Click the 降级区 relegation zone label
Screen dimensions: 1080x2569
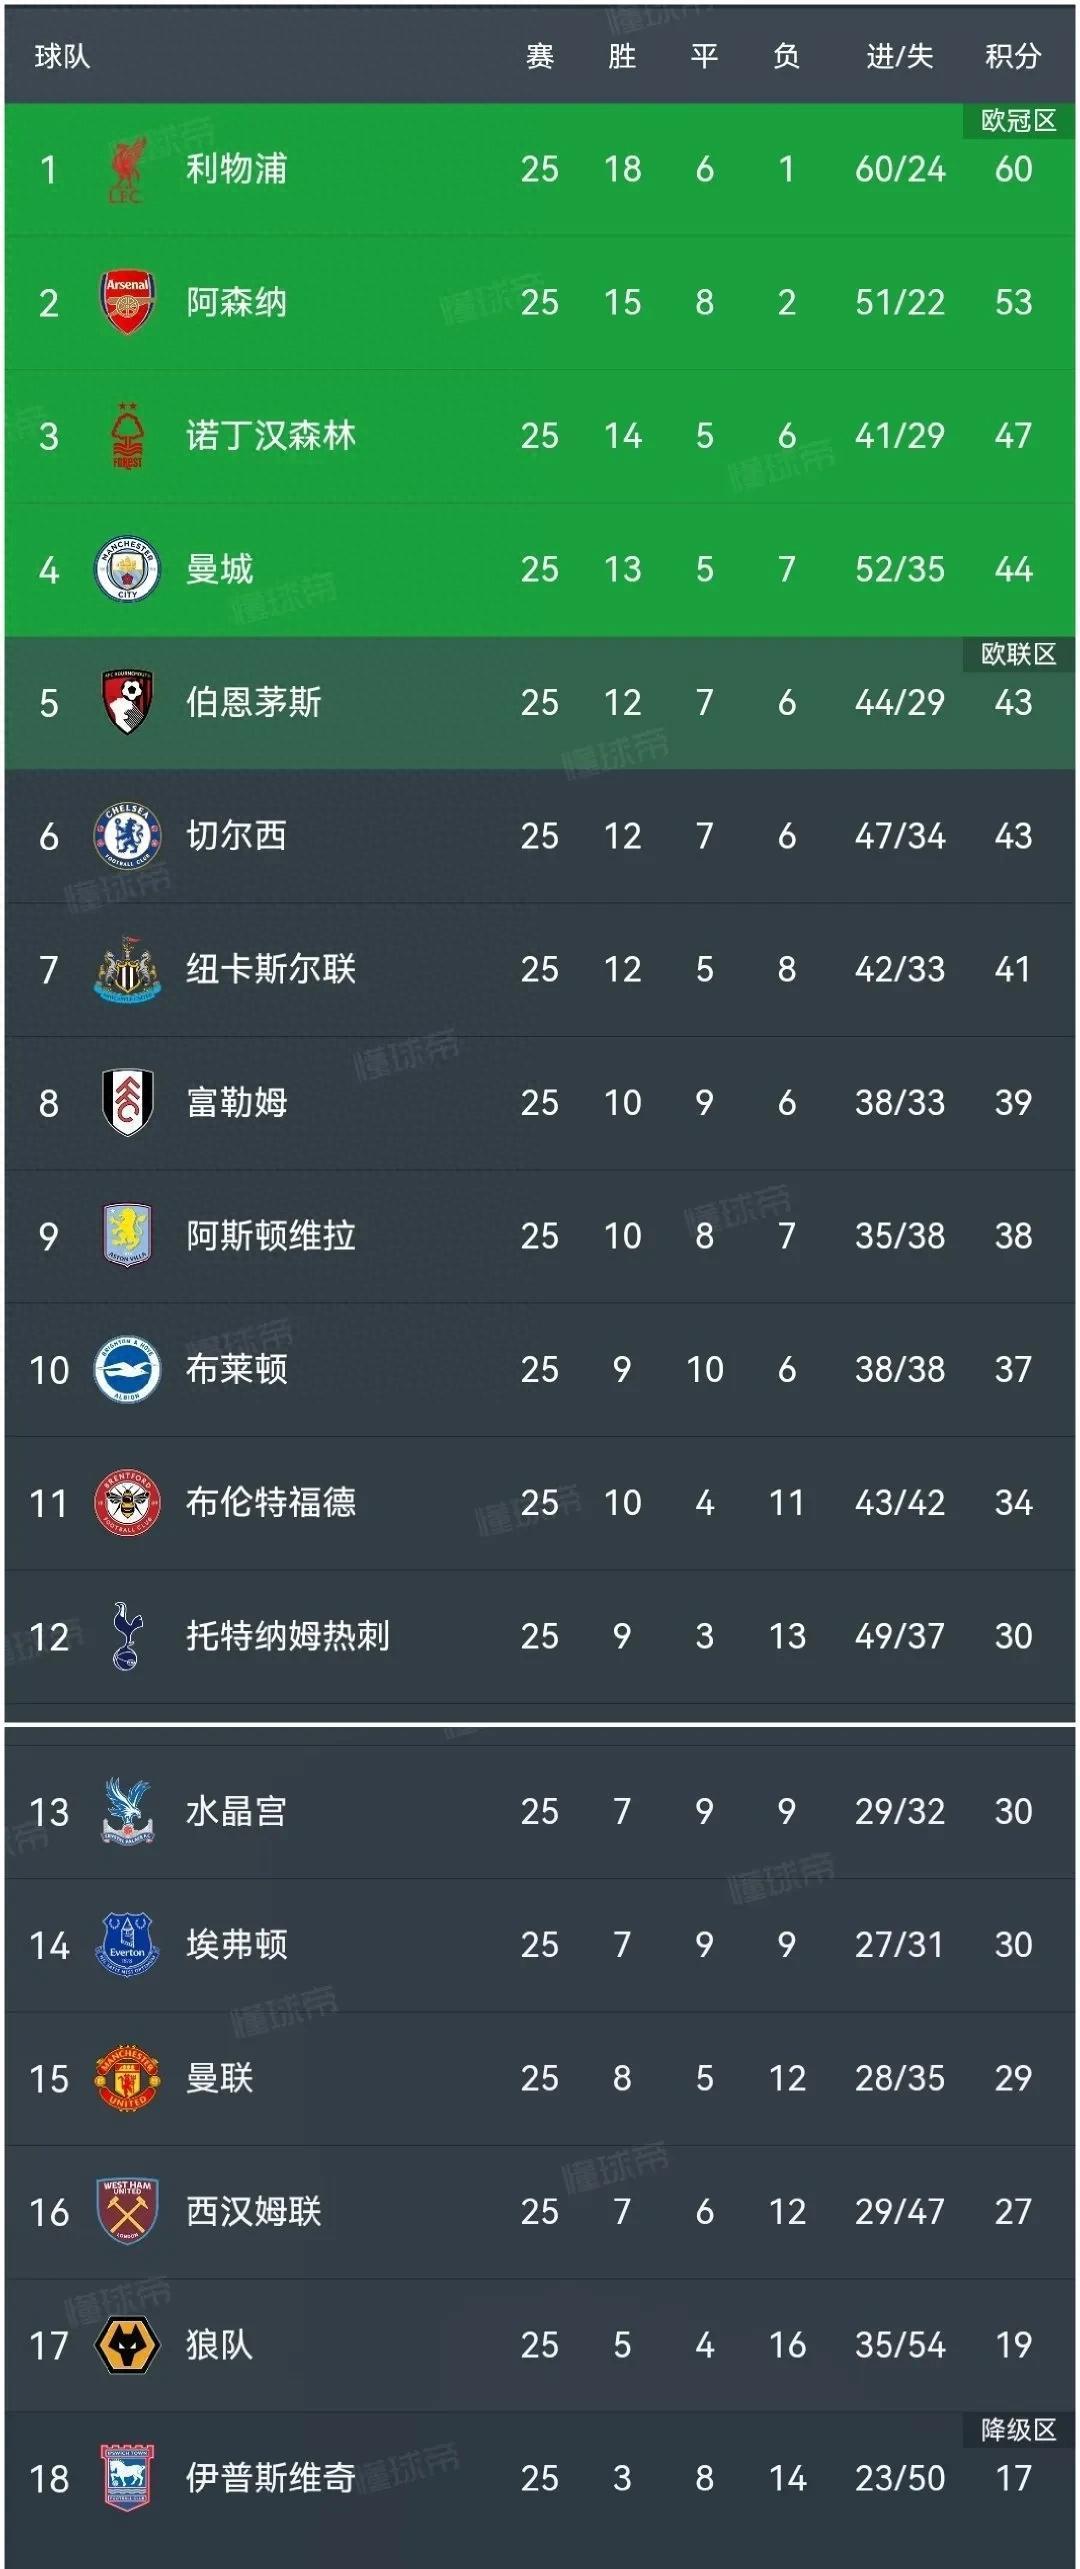click(x=1018, y=2430)
